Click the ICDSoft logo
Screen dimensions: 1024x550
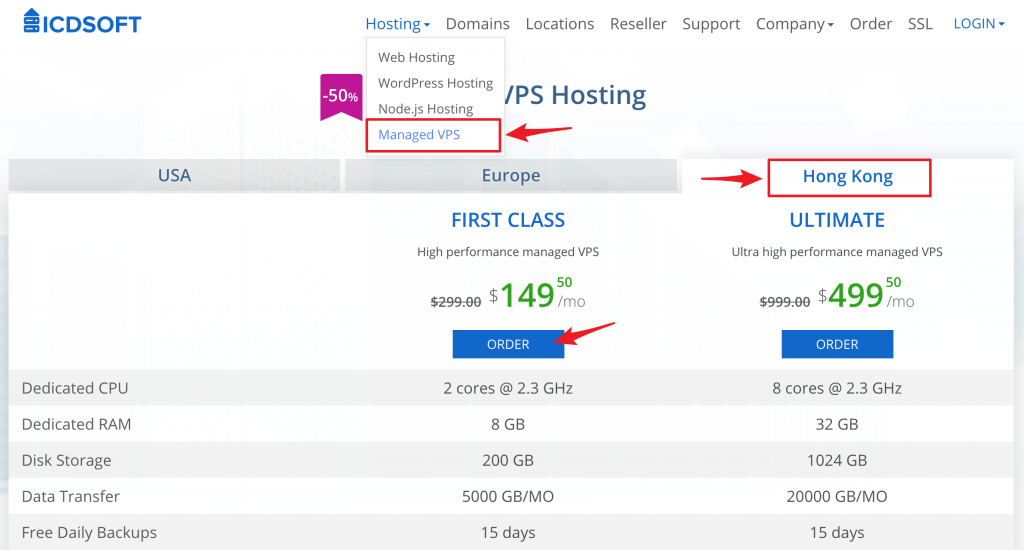click(x=82, y=23)
